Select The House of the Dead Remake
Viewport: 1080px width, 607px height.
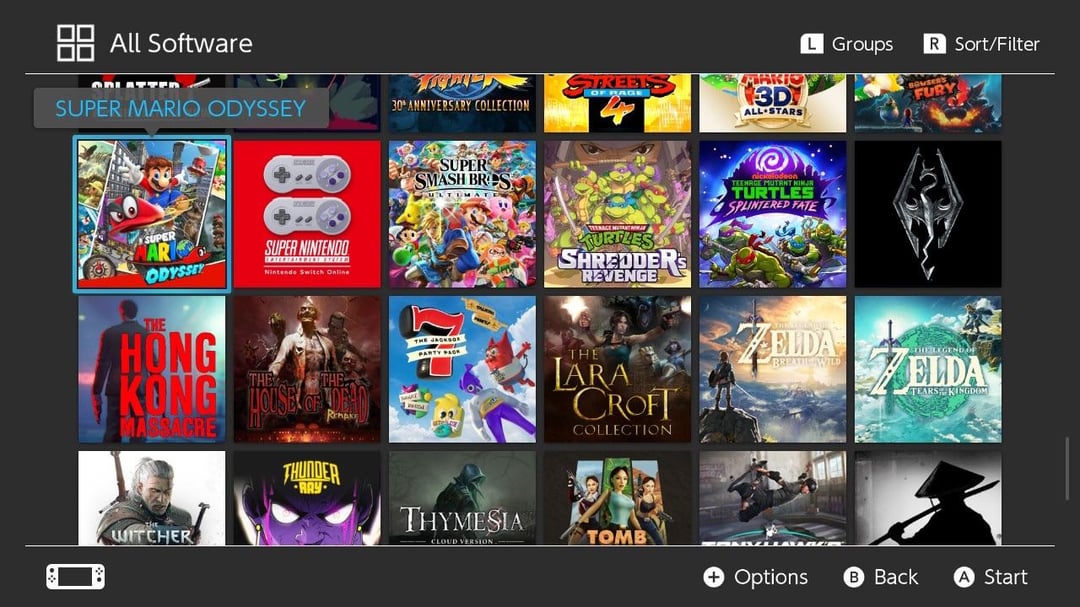coord(307,369)
